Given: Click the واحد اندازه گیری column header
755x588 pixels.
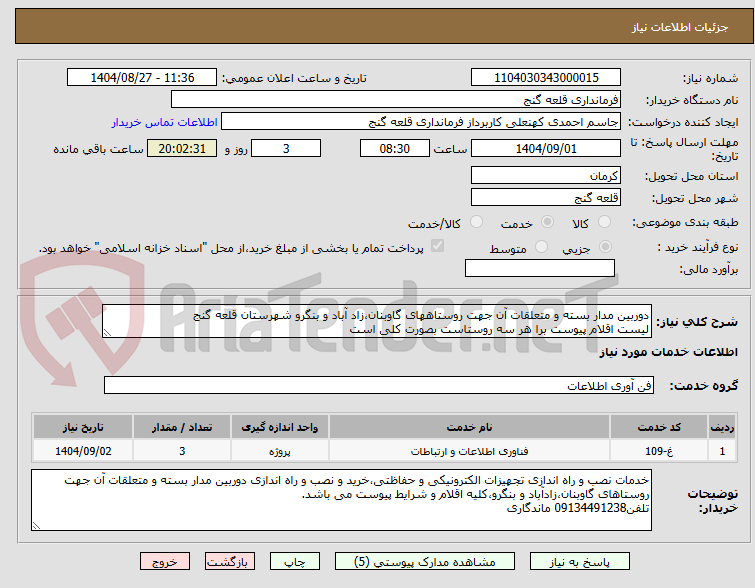Looking at the screenshot, I should coord(280,427).
